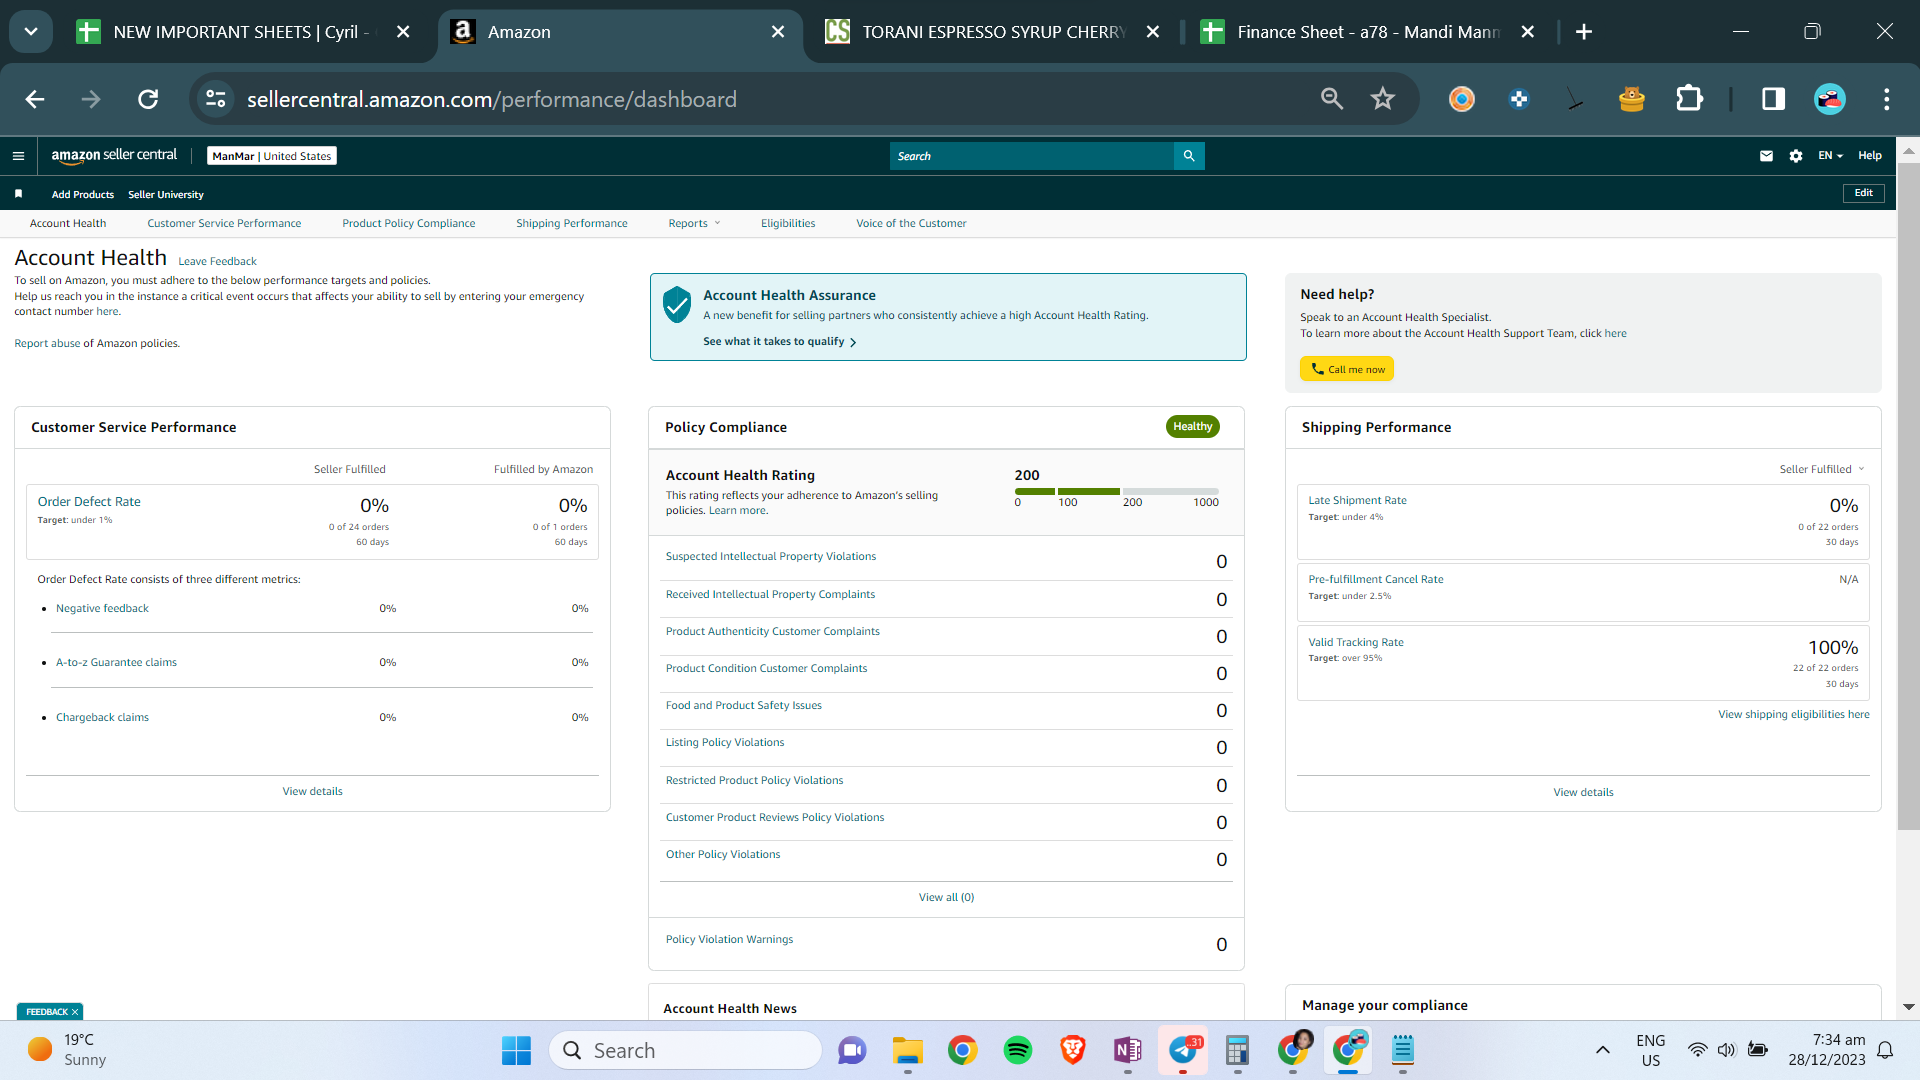Click the page vertical scrollbar thumb
The width and height of the screenshot is (1920, 1080).
[x=1908, y=495]
